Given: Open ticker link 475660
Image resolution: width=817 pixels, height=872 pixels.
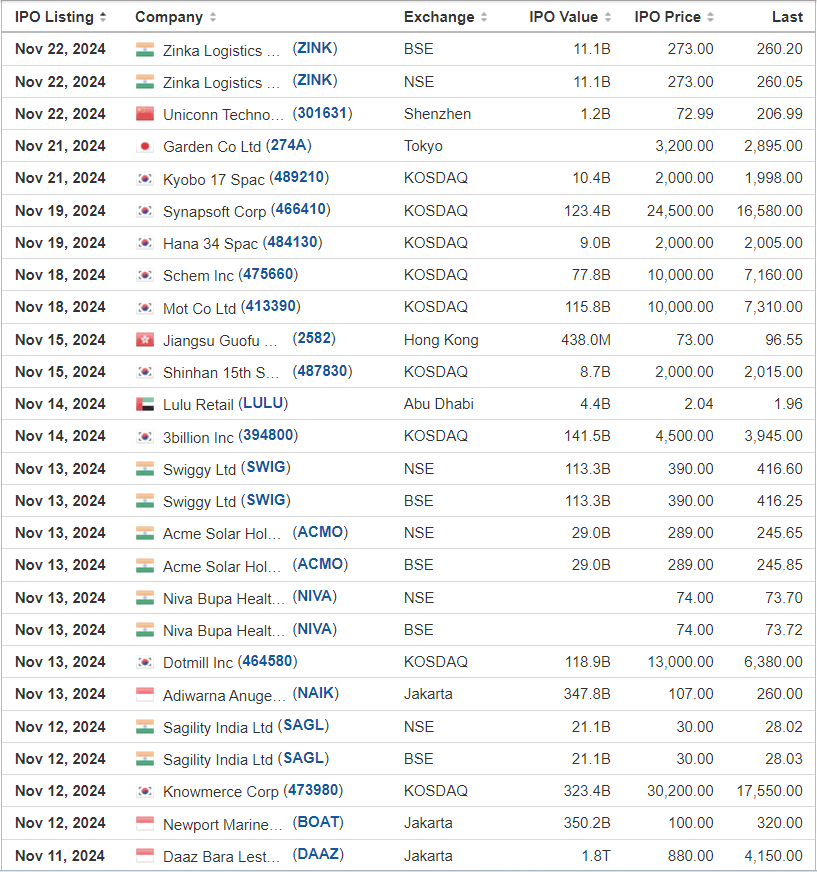Looking at the screenshot, I should click(268, 274).
